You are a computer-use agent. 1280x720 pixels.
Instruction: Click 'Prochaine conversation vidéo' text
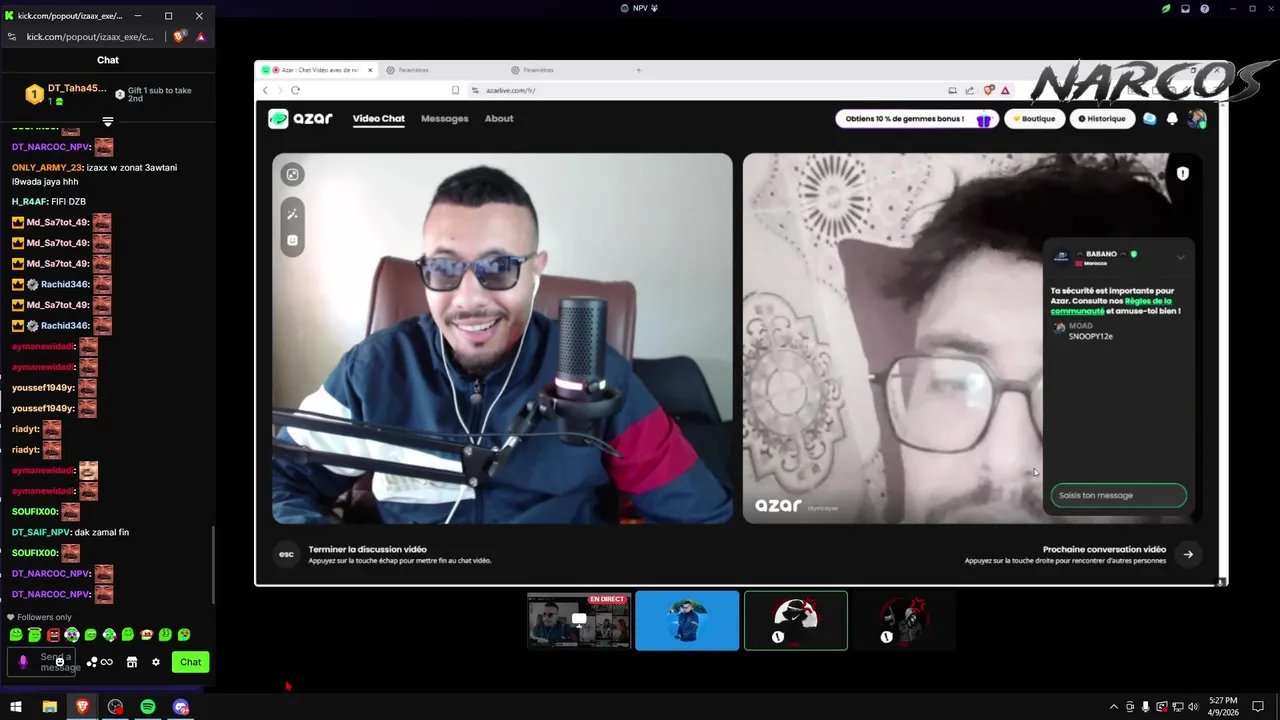(1104, 549)
